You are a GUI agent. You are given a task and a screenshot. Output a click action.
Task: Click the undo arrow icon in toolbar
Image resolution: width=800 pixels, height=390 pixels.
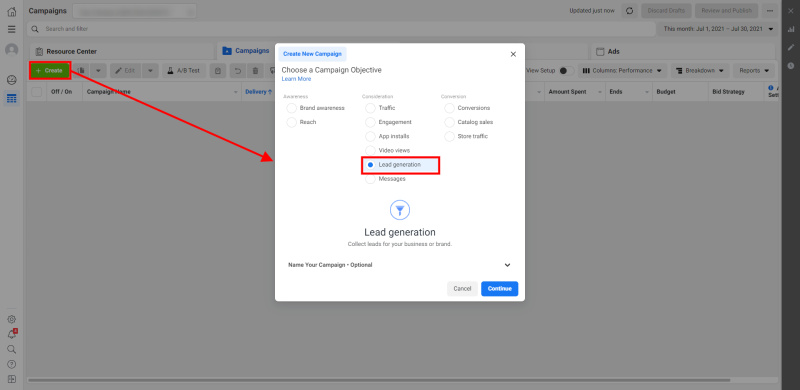click(238, 70)
